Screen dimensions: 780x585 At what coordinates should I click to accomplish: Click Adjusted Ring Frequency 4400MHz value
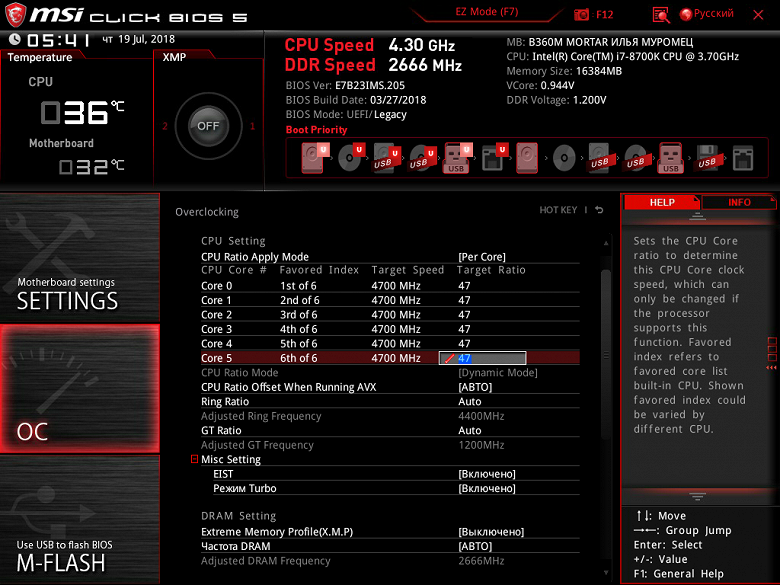[481, 416]
